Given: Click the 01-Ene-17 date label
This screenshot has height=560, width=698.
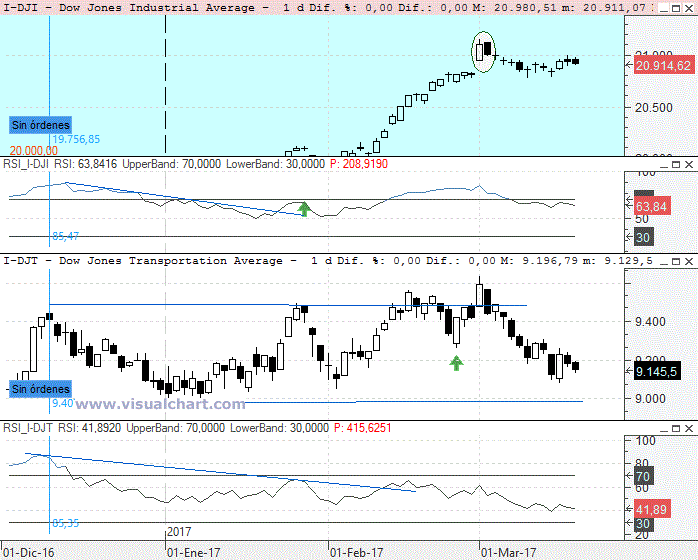Looking at the screenshot, I should (193, 553).
